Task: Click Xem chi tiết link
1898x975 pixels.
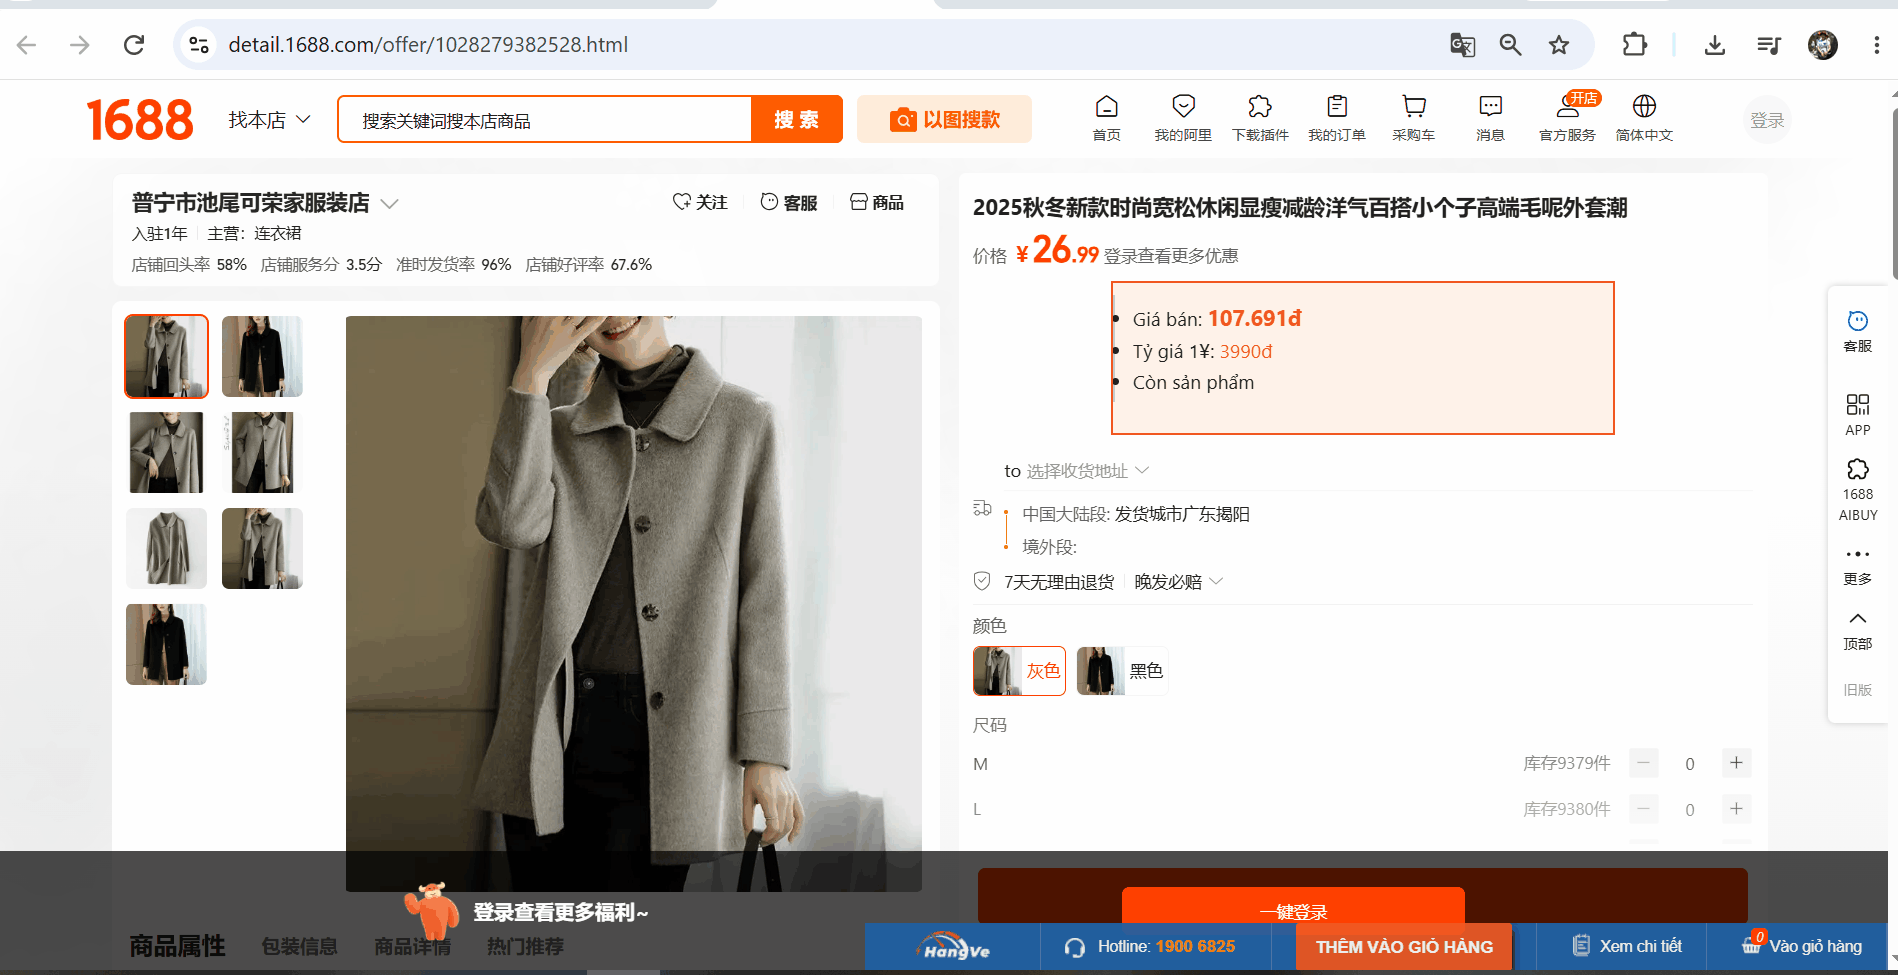Action: 1628,946
